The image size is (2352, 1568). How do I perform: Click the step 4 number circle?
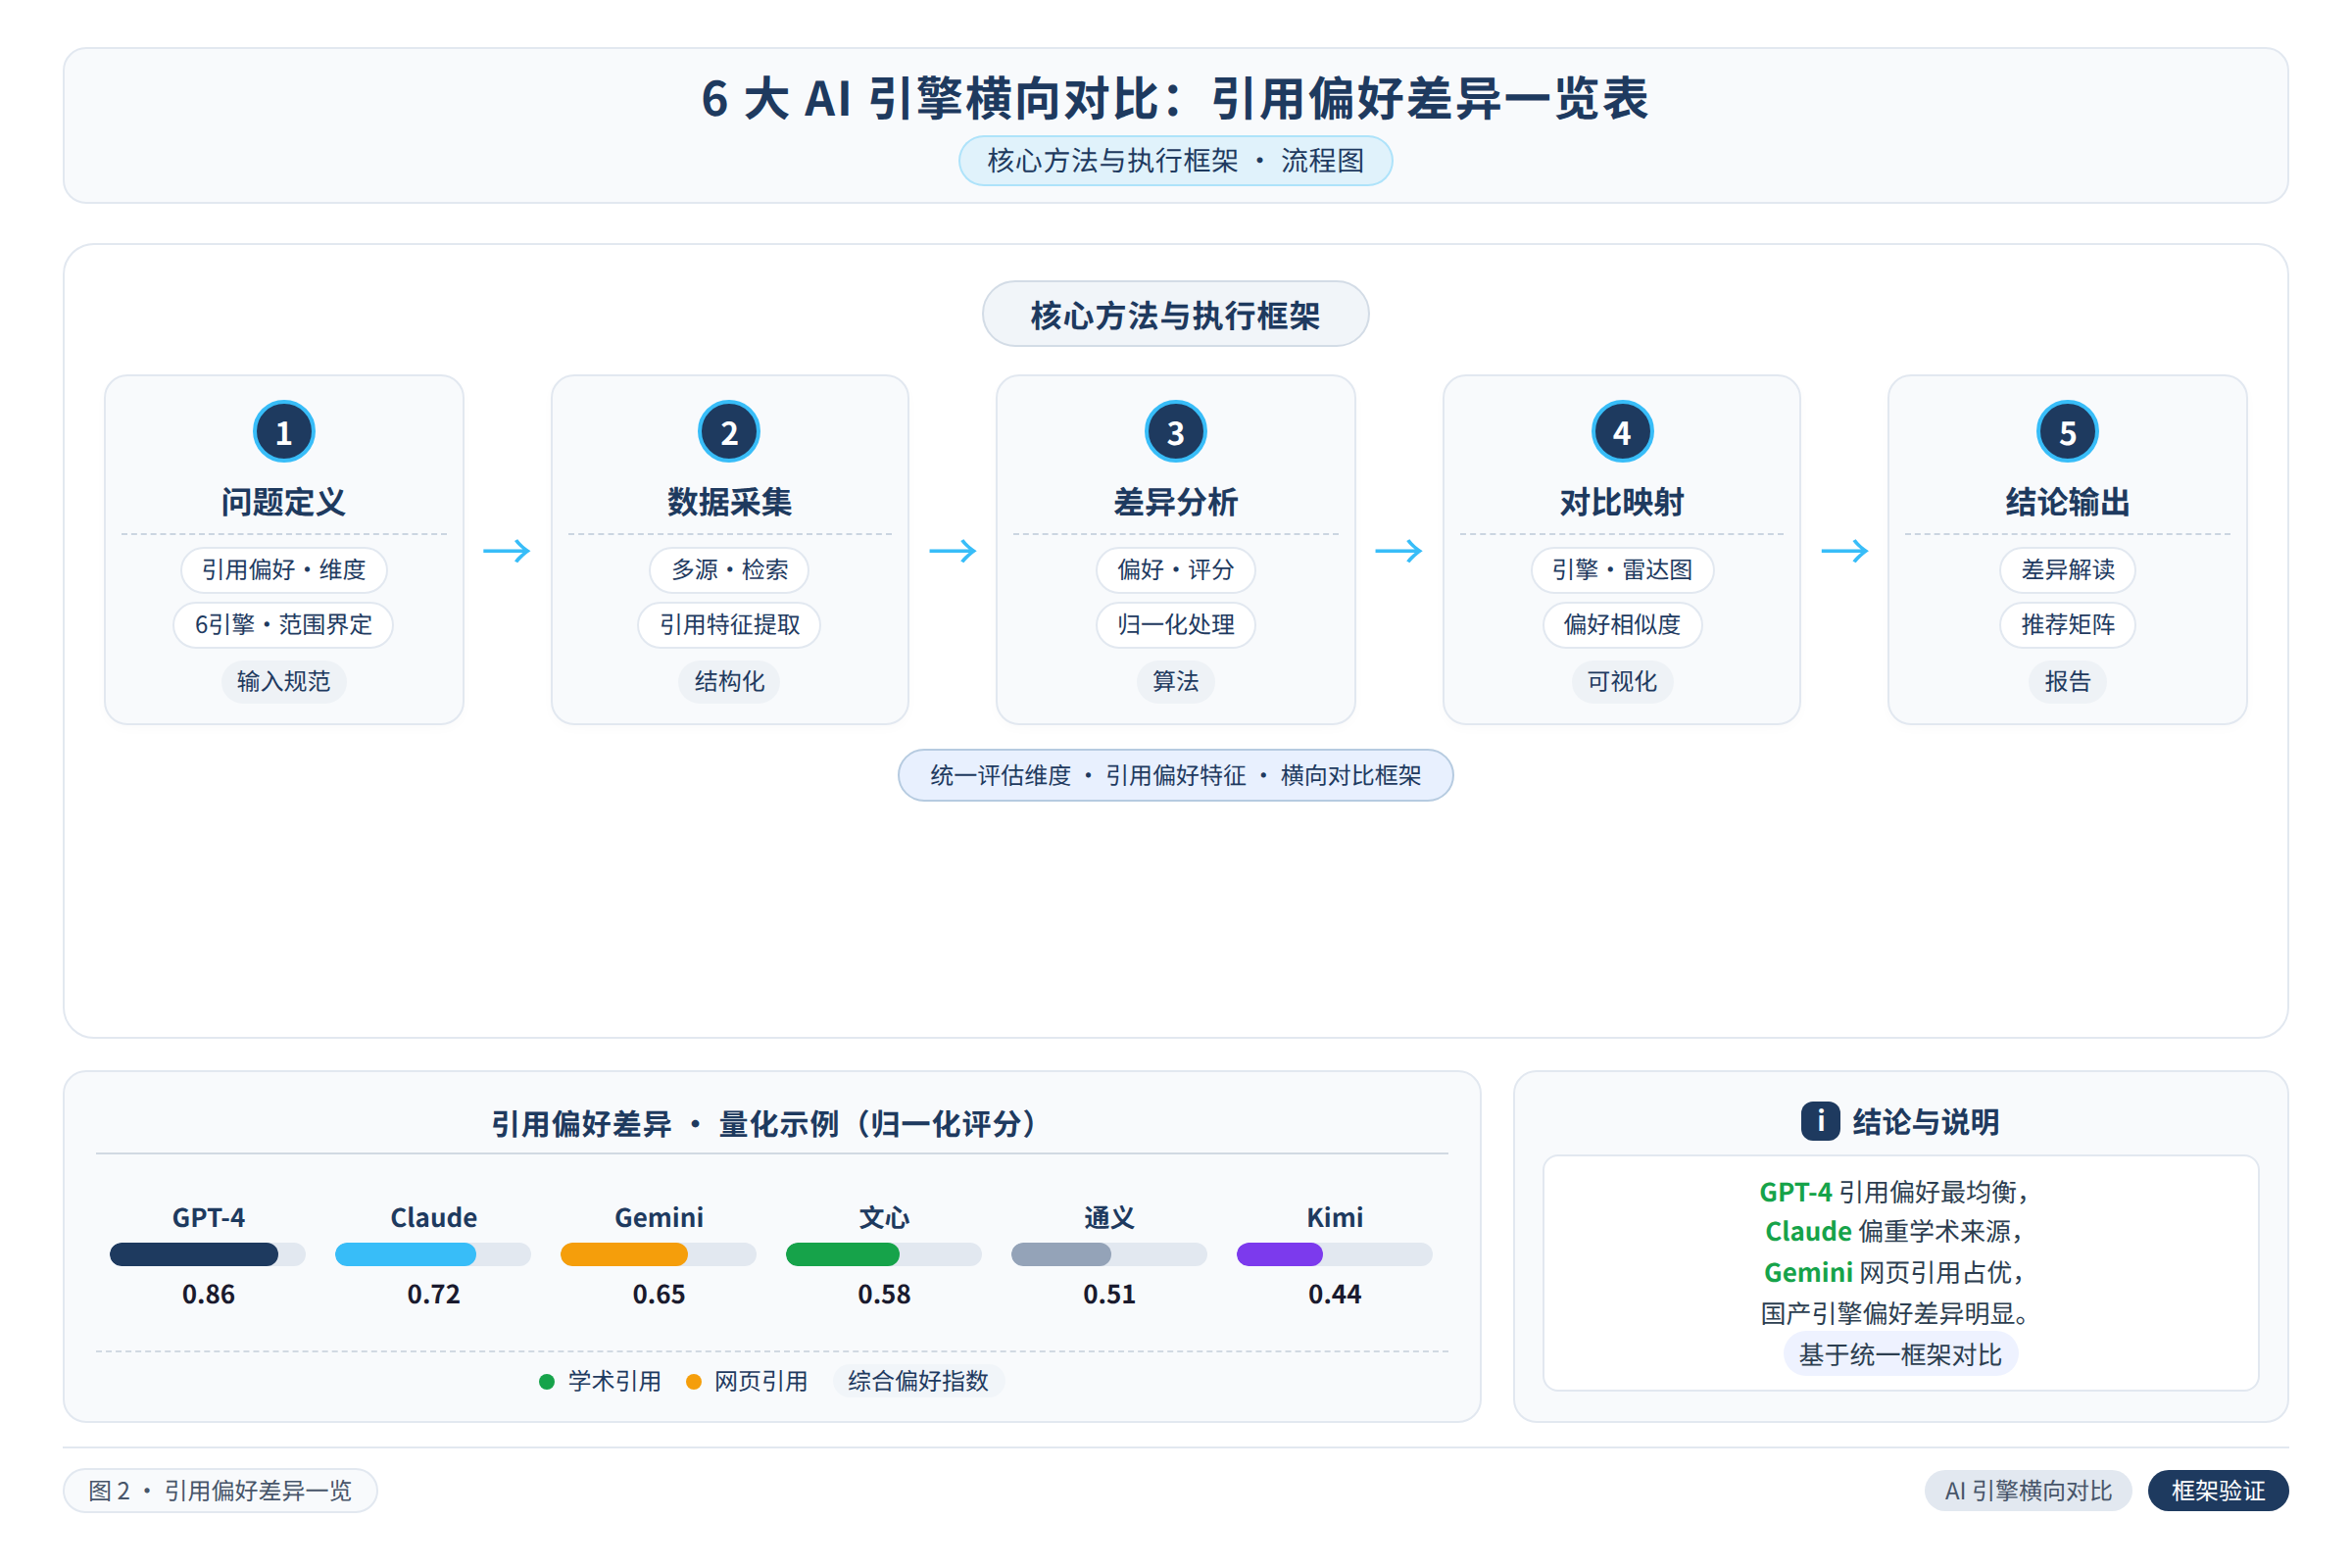(1621, 432)
